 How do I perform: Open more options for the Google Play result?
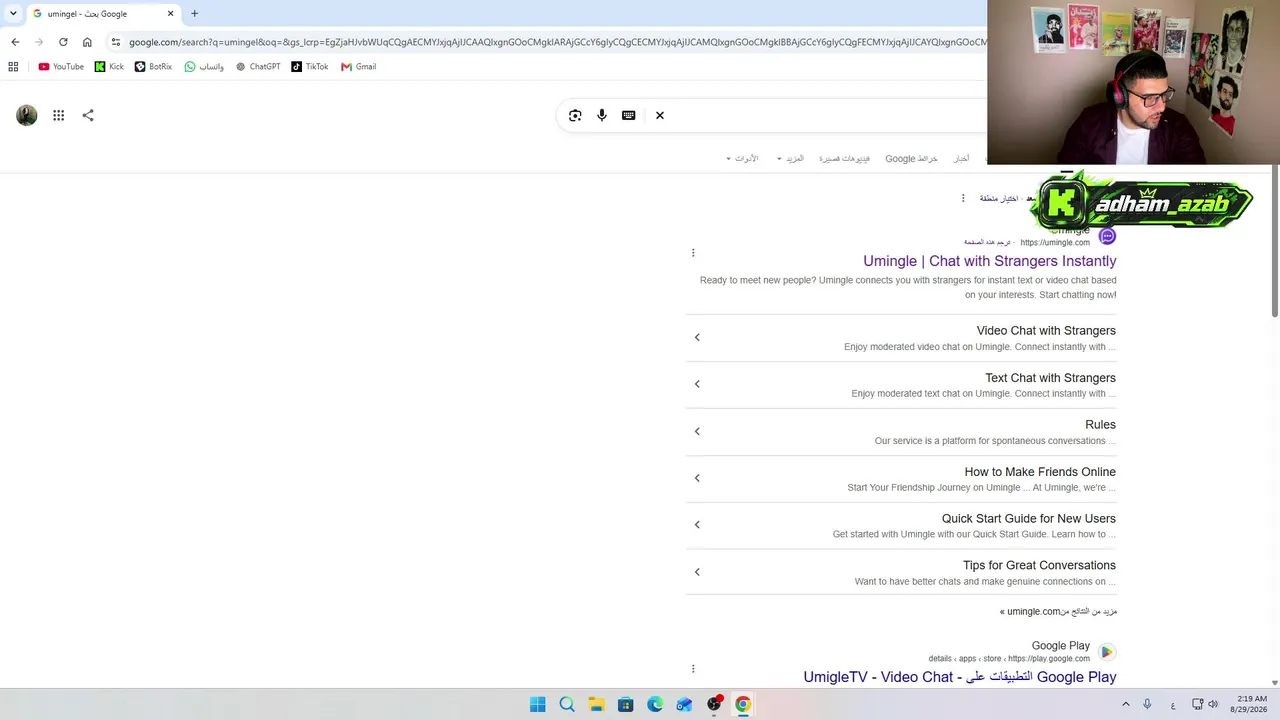pos(693,669)
